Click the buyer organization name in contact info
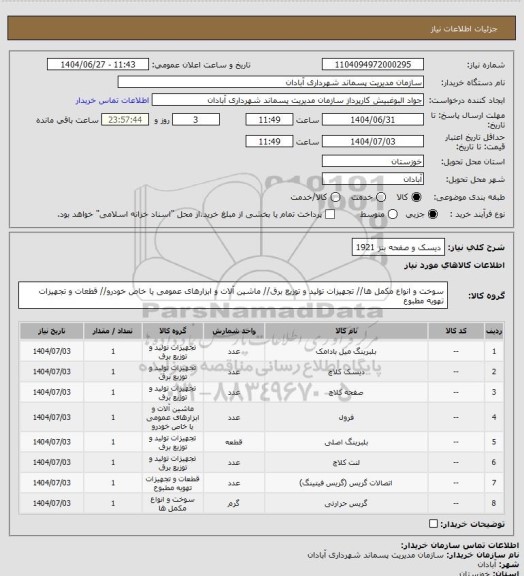 [377, 555]
